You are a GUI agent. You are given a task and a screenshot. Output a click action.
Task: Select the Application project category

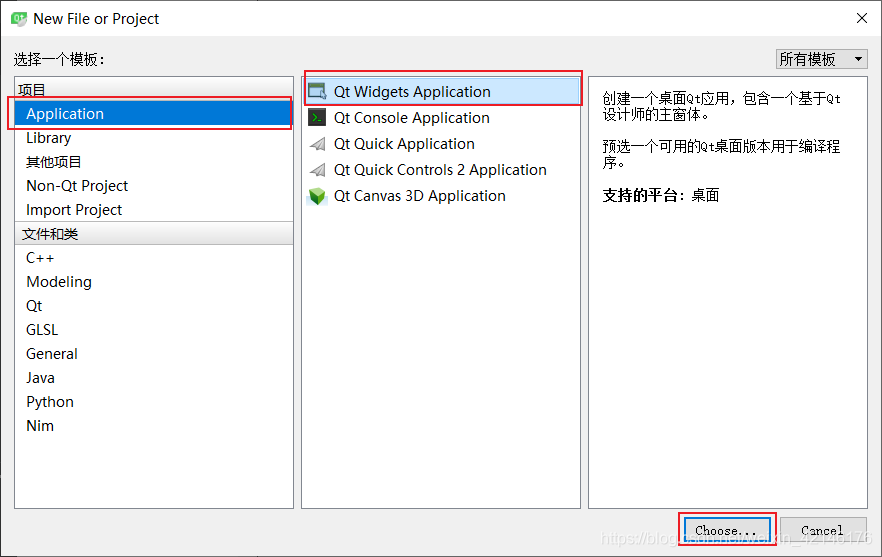pyautogui.click(x=154, y=114)
